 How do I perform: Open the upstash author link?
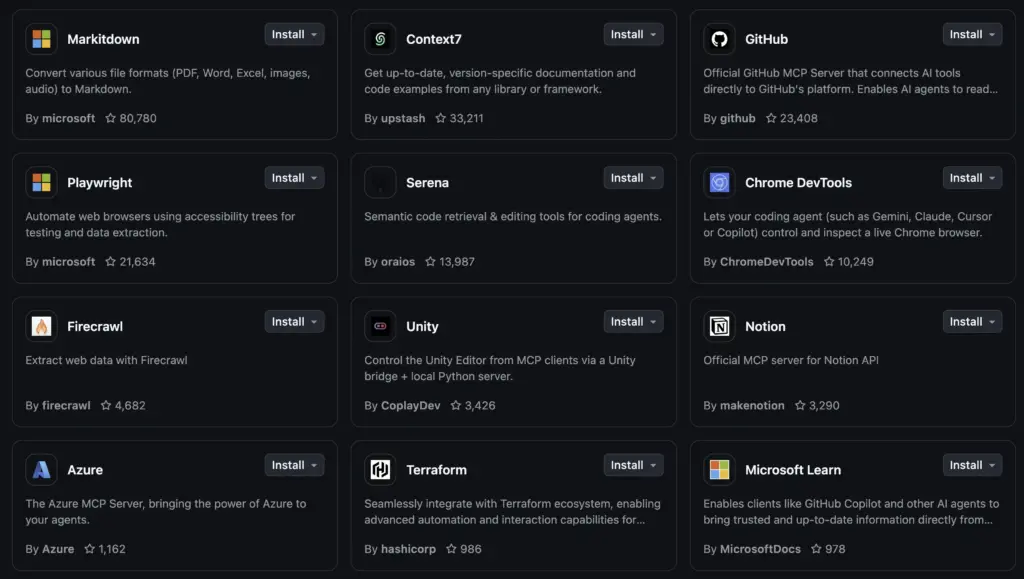coord(403,118)
